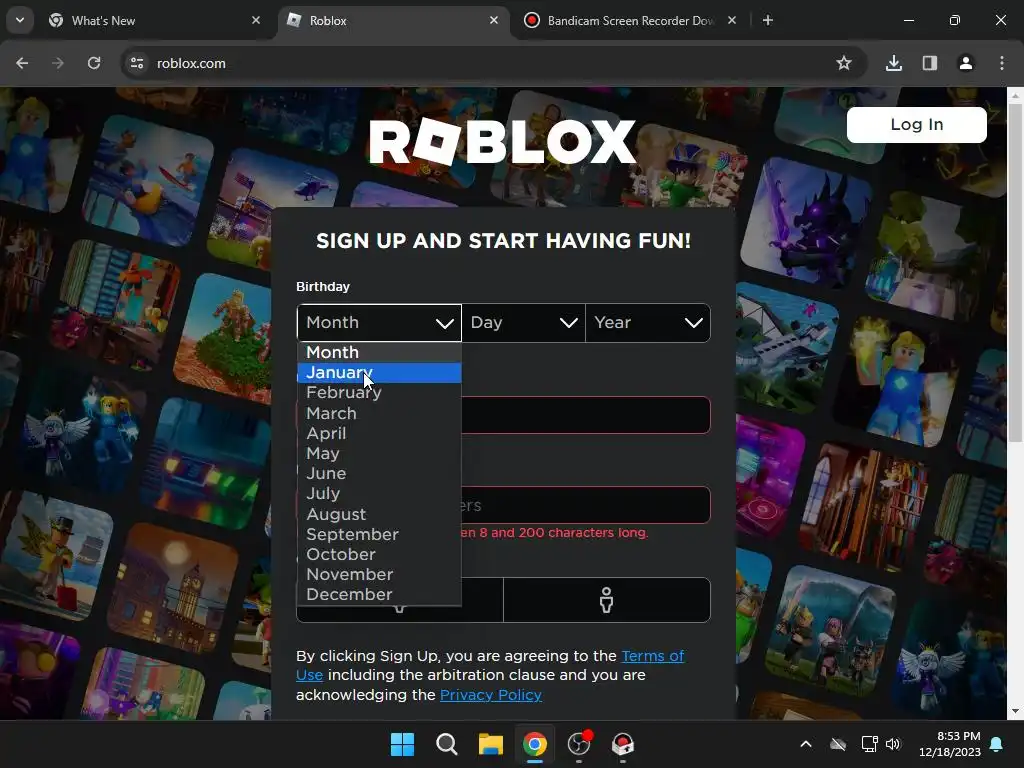This screenshot has height=768, width=1024.
Task: Click the cloud sync tray icon
Action: point(838,744)
